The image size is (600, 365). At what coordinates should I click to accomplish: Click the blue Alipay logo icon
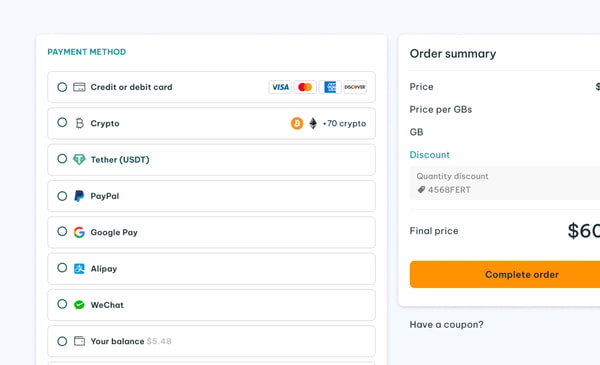click(79, 269)
